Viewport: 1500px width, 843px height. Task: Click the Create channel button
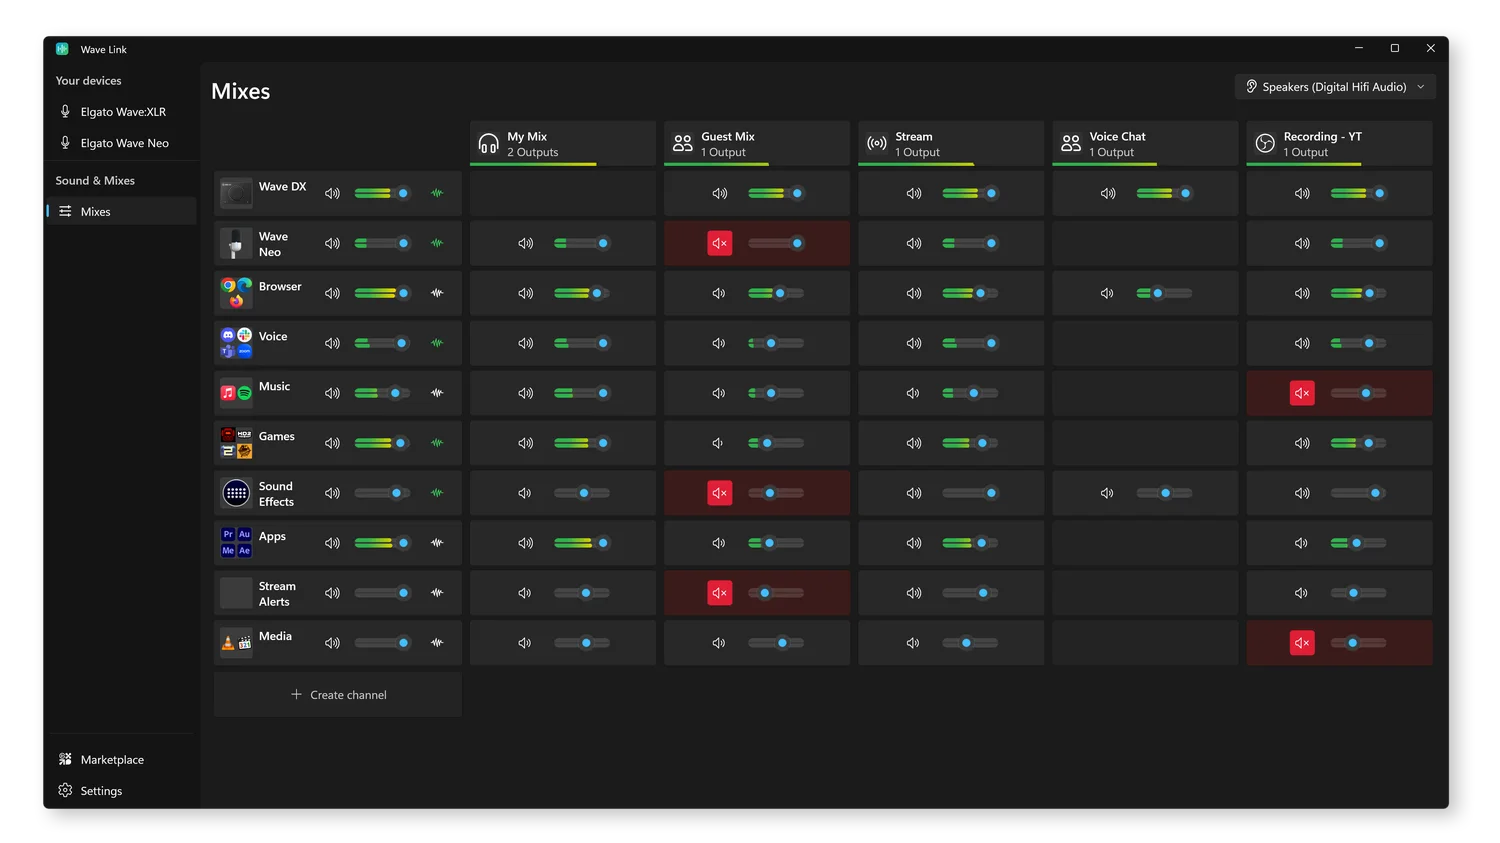coord(337,694)
